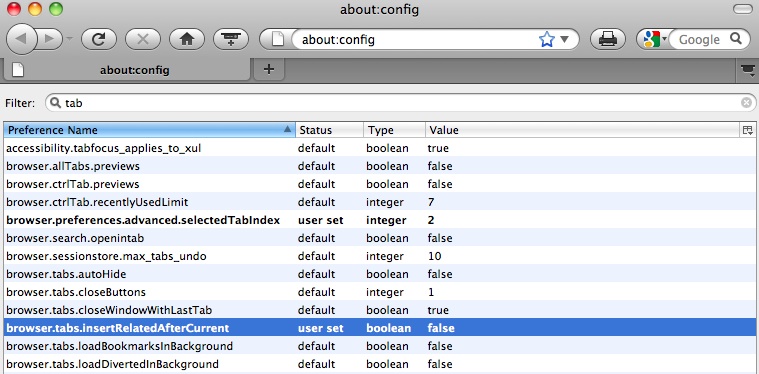The width and height of the screenshot is (759, 374).
Task: Sort by Value column header
Action: pyautogui.click(x=583, y=130)
